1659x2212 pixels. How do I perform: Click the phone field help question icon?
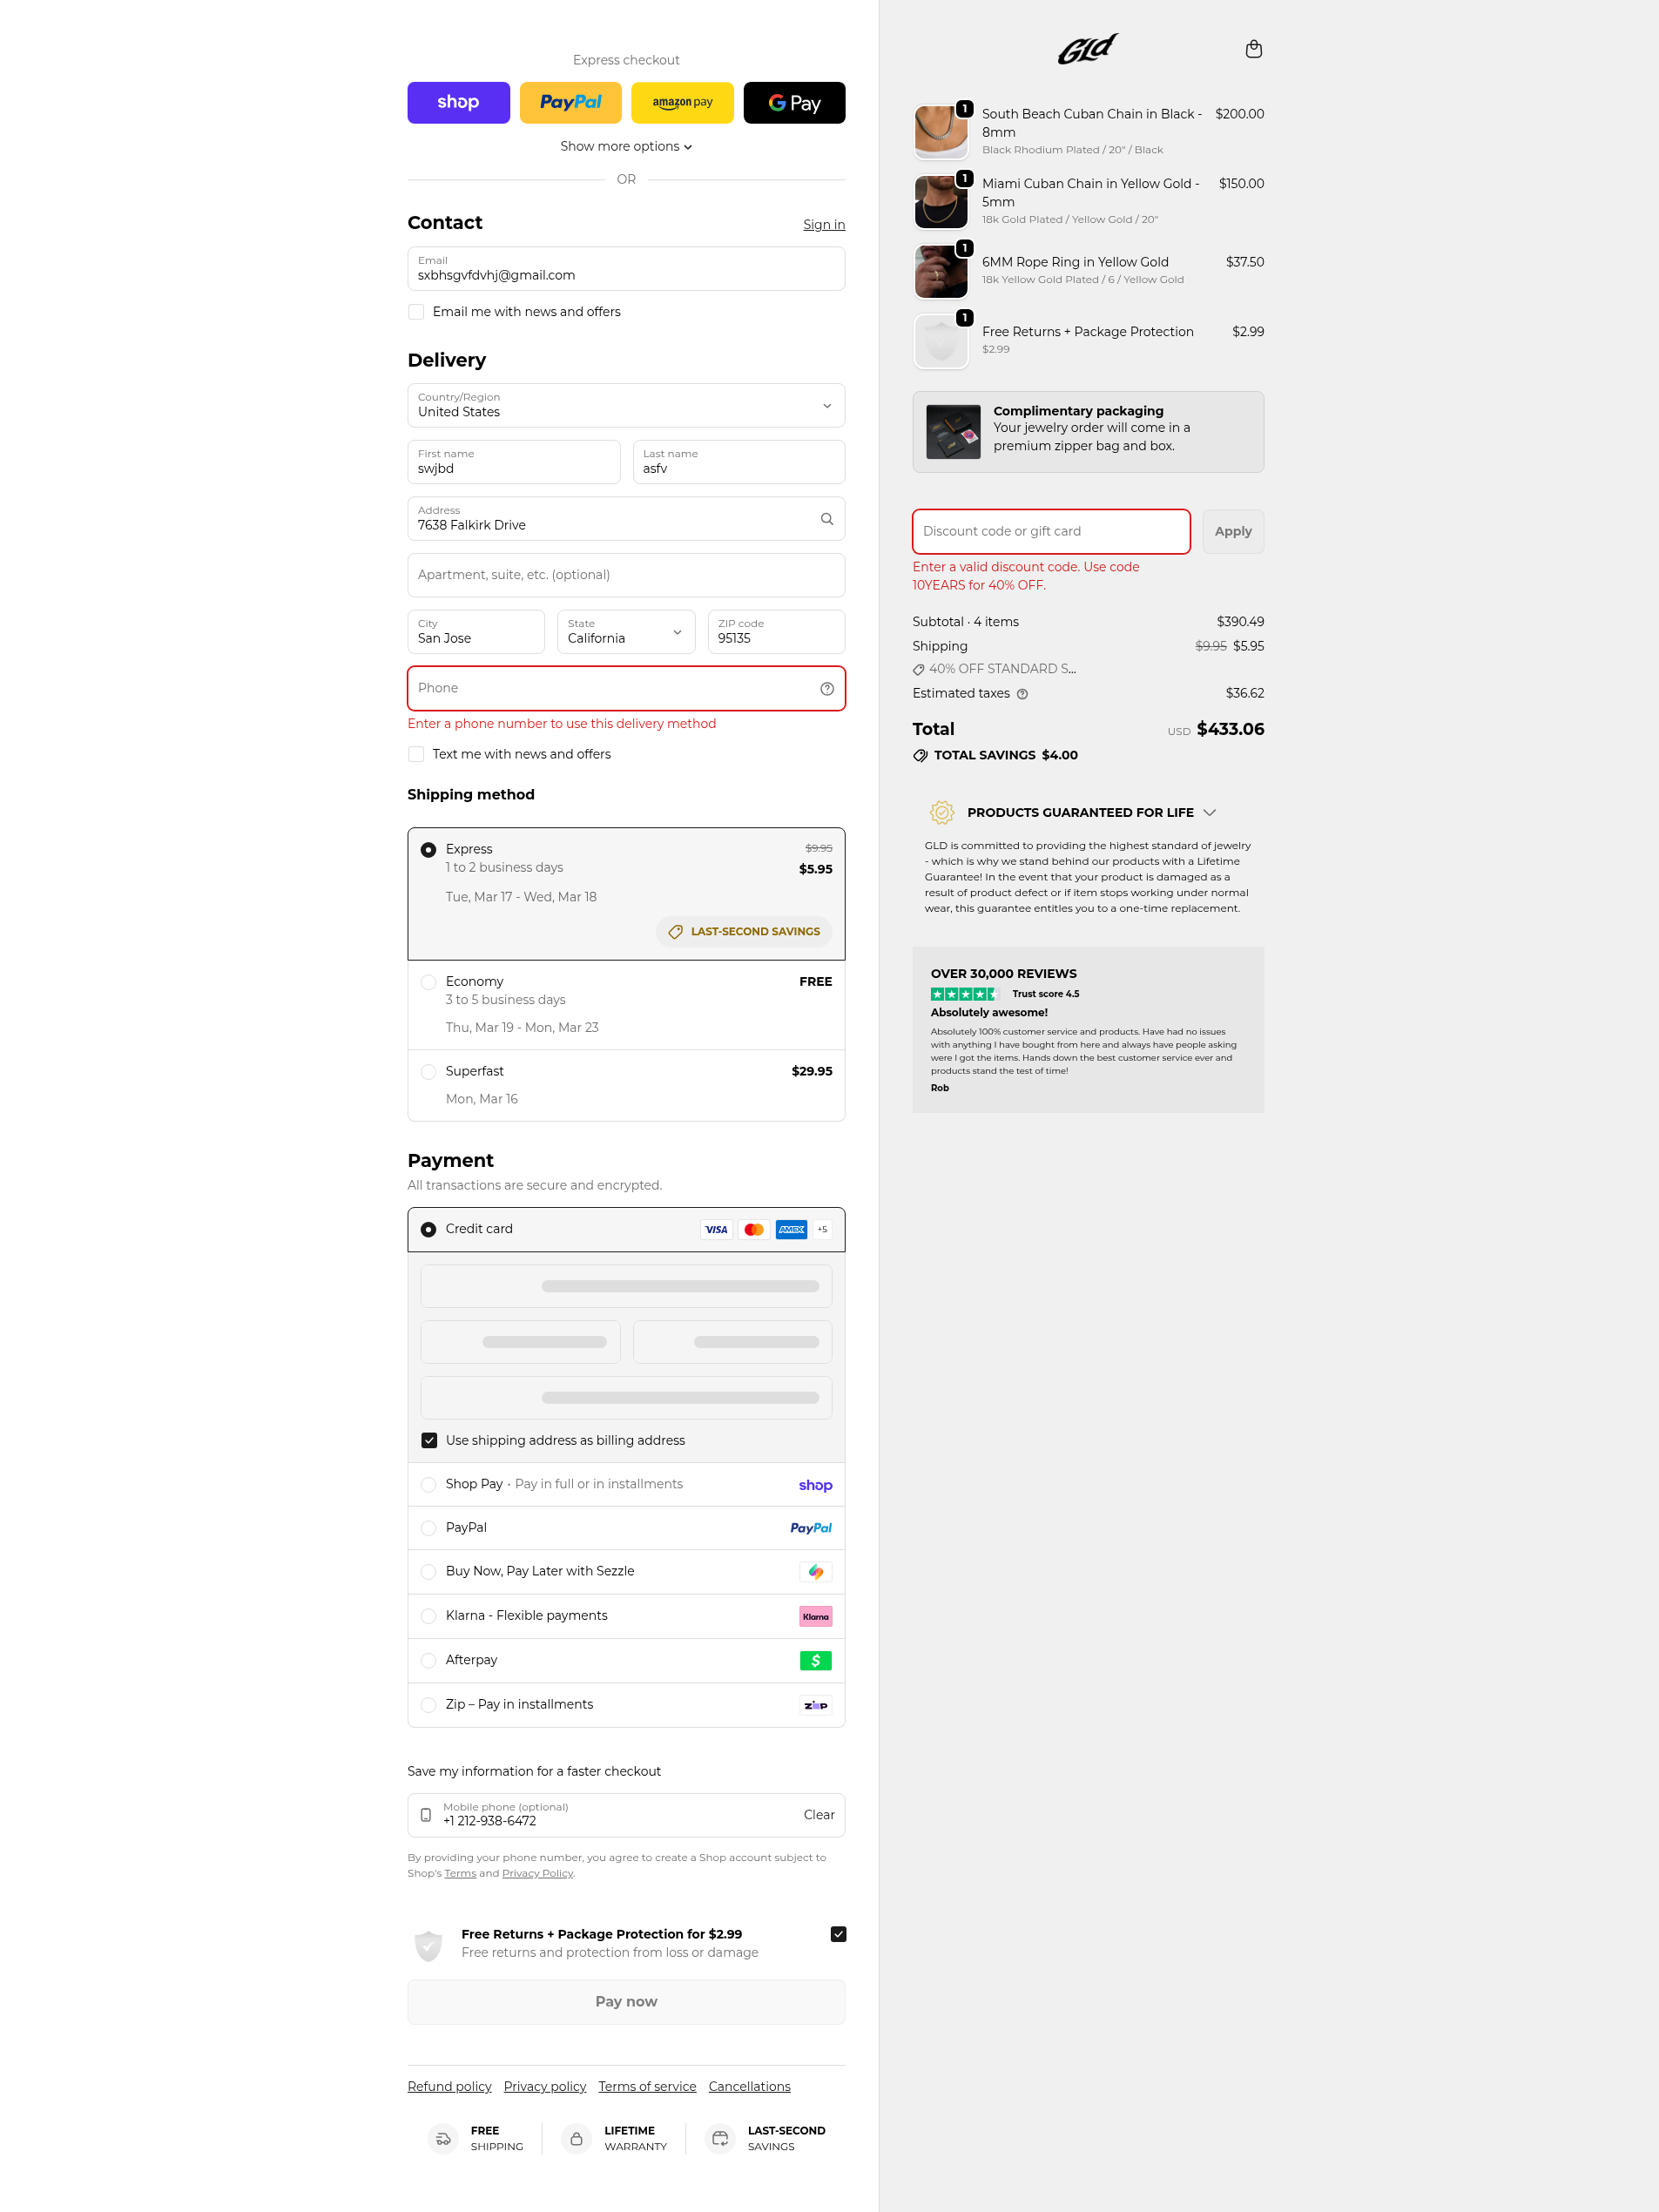(x=827, y=689)
